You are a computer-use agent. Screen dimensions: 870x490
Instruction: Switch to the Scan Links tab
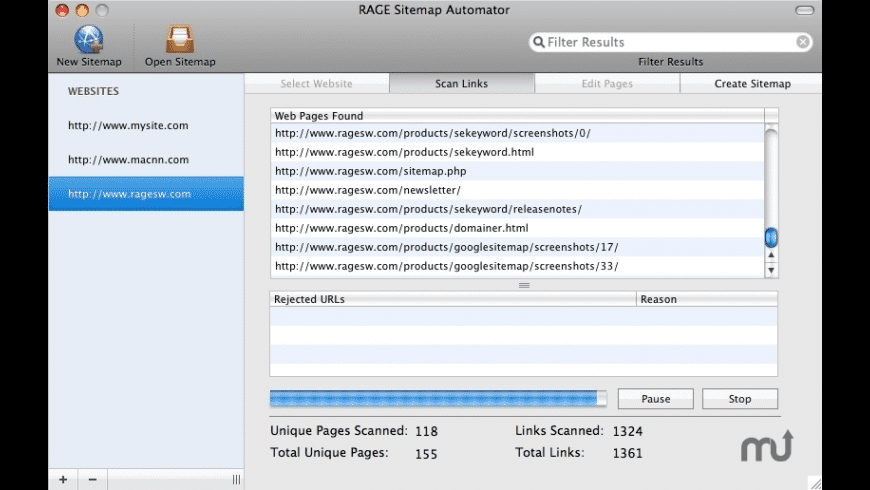[x=461, y=84]
